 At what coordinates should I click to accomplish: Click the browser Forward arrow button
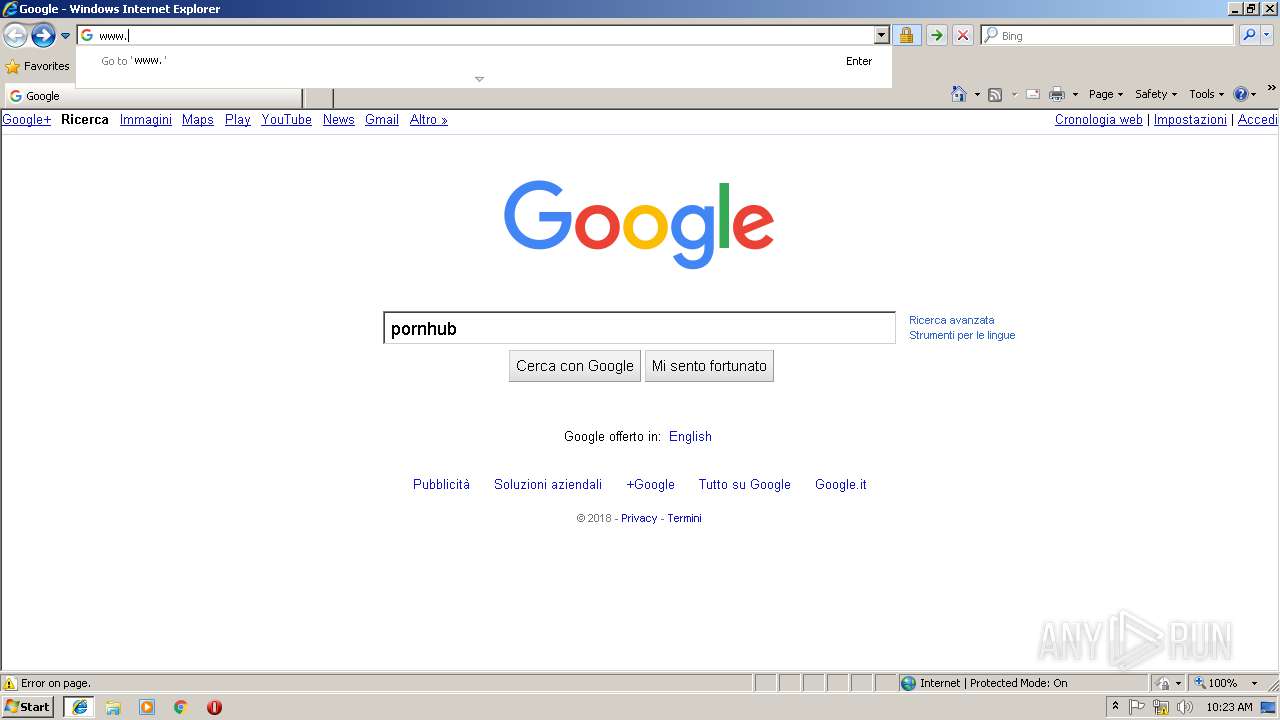point(43,36)
